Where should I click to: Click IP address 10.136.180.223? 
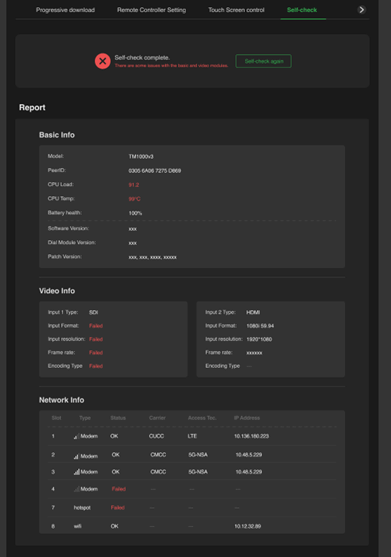(x=251, y=436)
